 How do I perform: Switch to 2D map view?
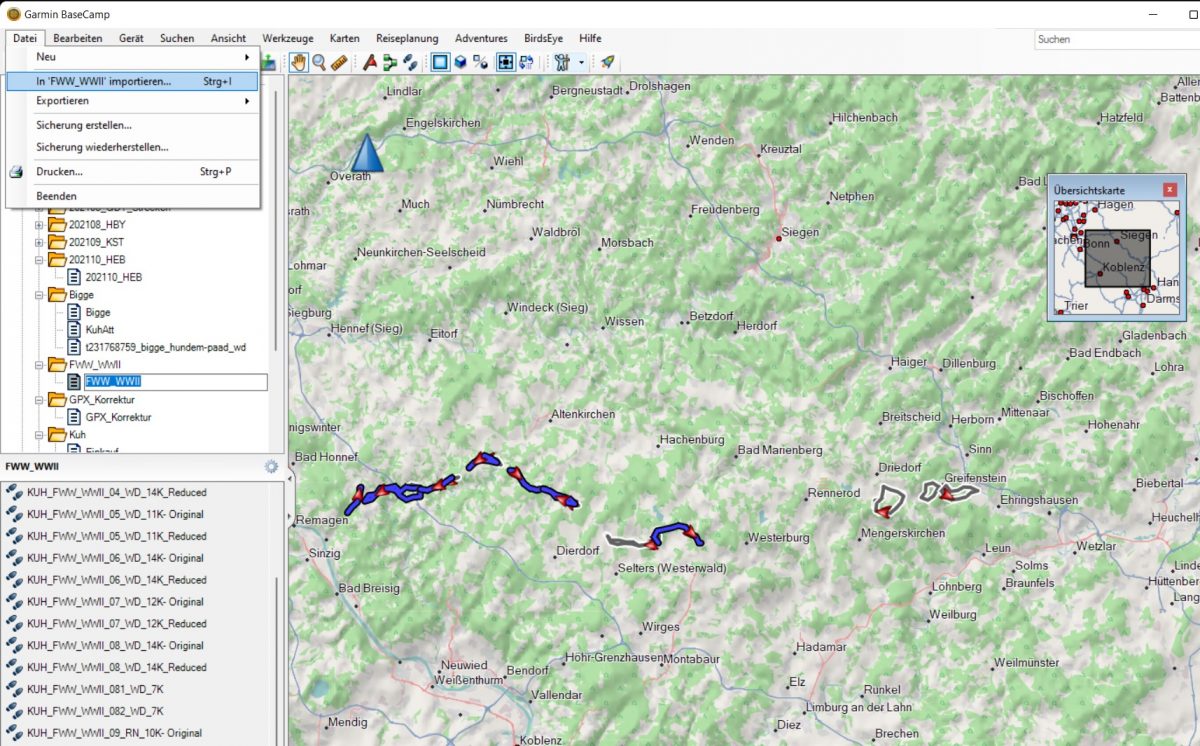click(440, 62)
